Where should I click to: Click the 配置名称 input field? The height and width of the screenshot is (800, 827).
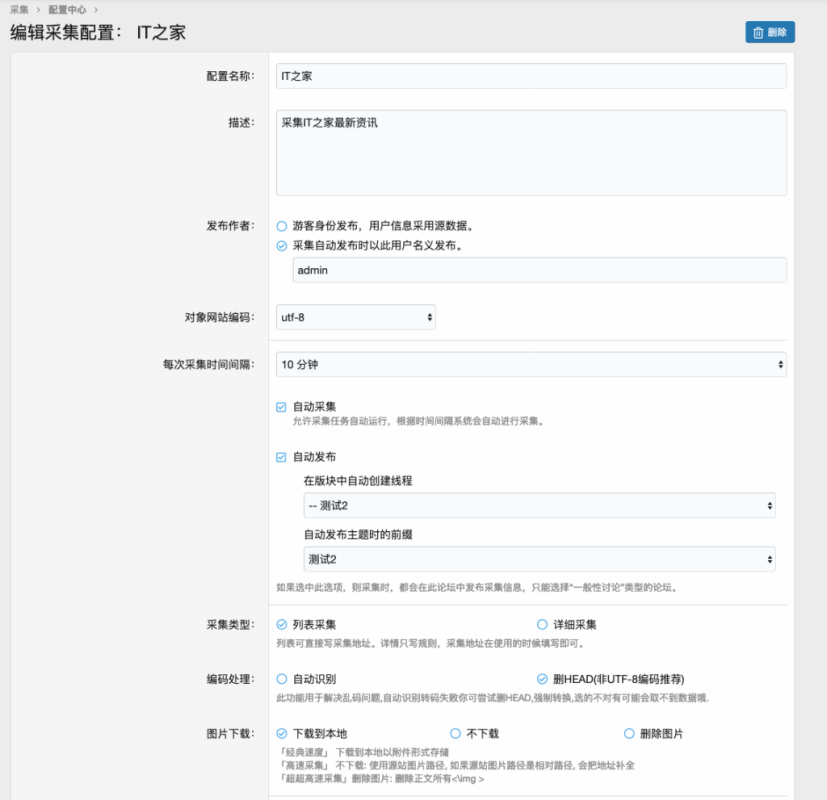pos(531,76)
